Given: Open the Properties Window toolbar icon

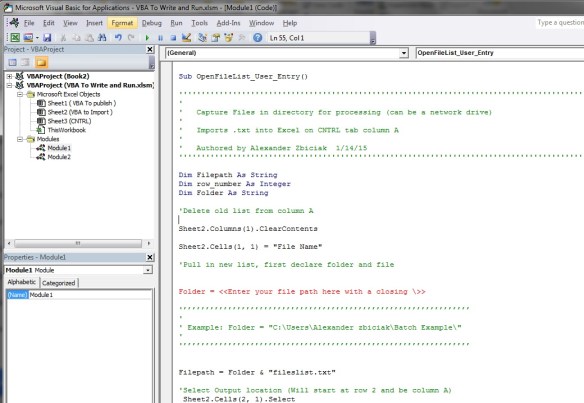Looking at the screenshot, I should coord(216,38).
